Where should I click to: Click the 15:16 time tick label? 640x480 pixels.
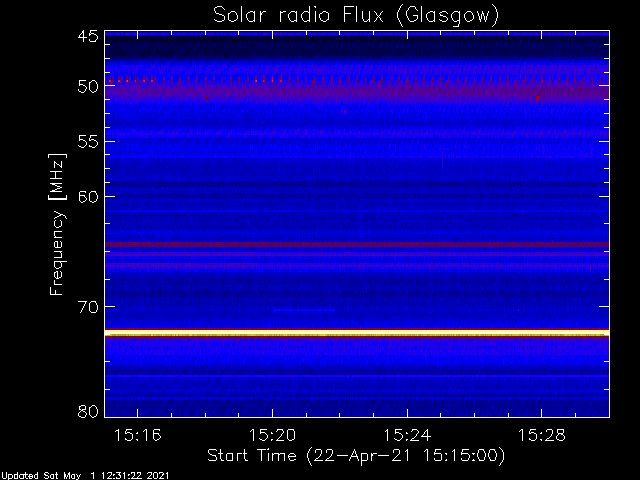[x=138, y=435]
